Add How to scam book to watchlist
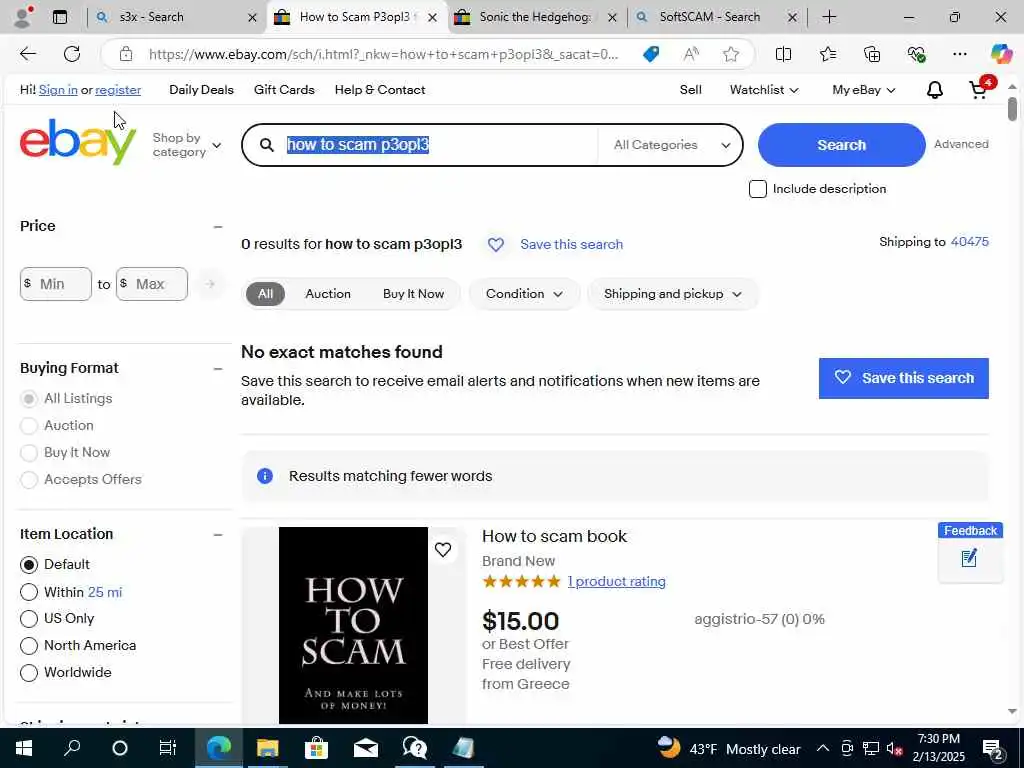Image resolution: width=1024 pixels, height=768 pixels. [443, 550]
